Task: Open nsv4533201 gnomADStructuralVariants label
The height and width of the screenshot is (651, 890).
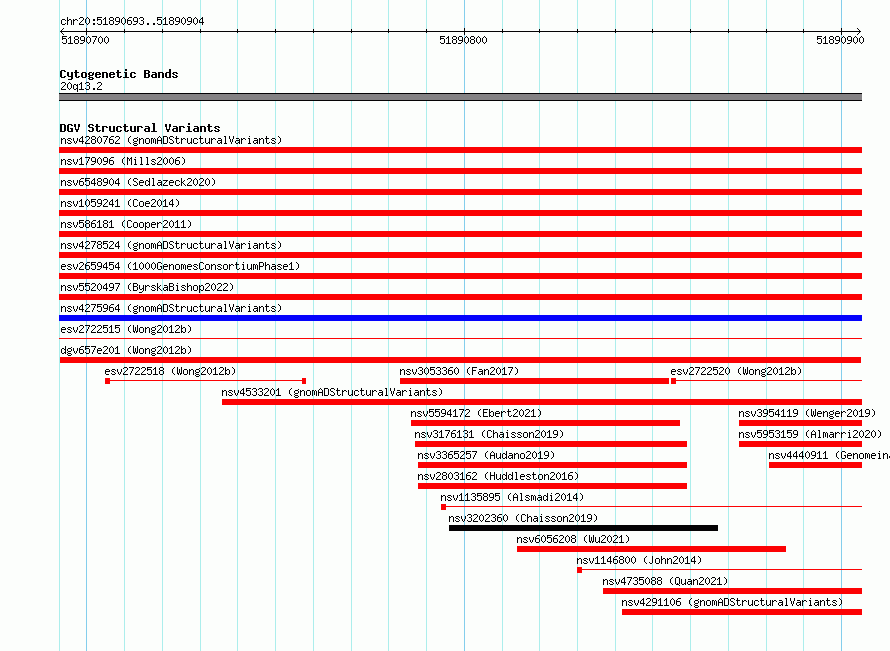Action: pyautogui.click(x=332, y=392)
